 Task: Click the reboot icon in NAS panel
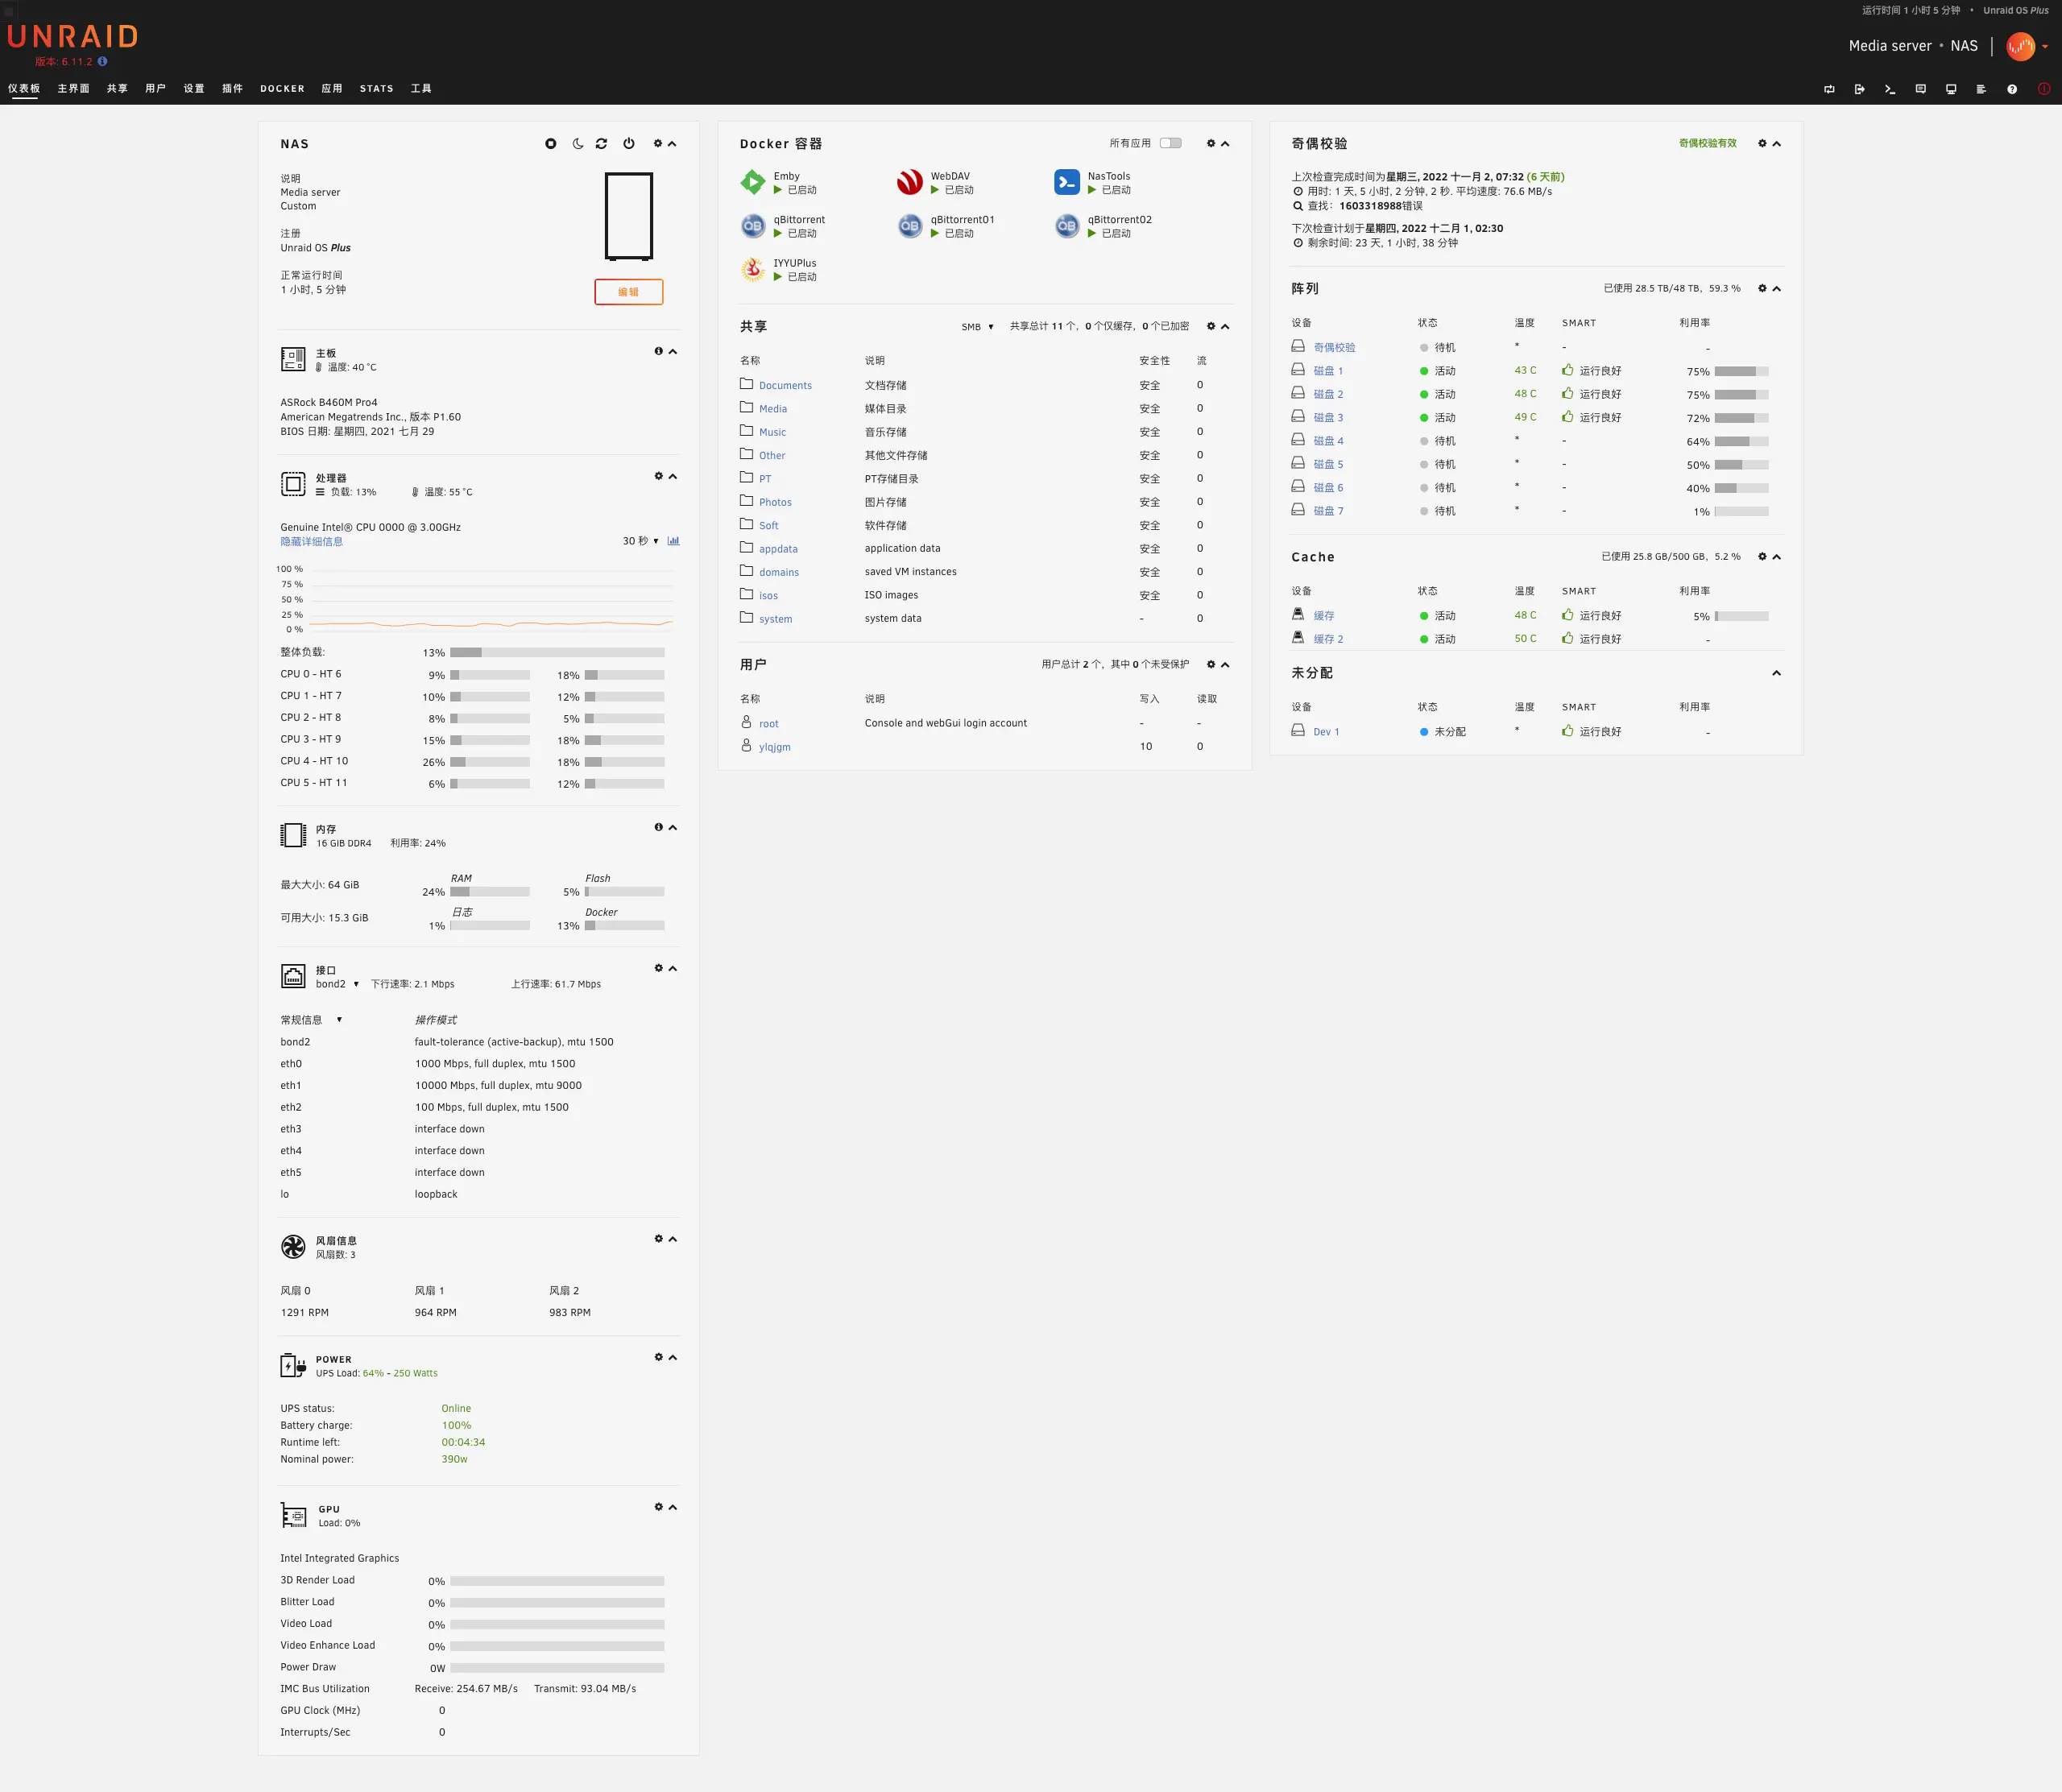click(601, 144)
